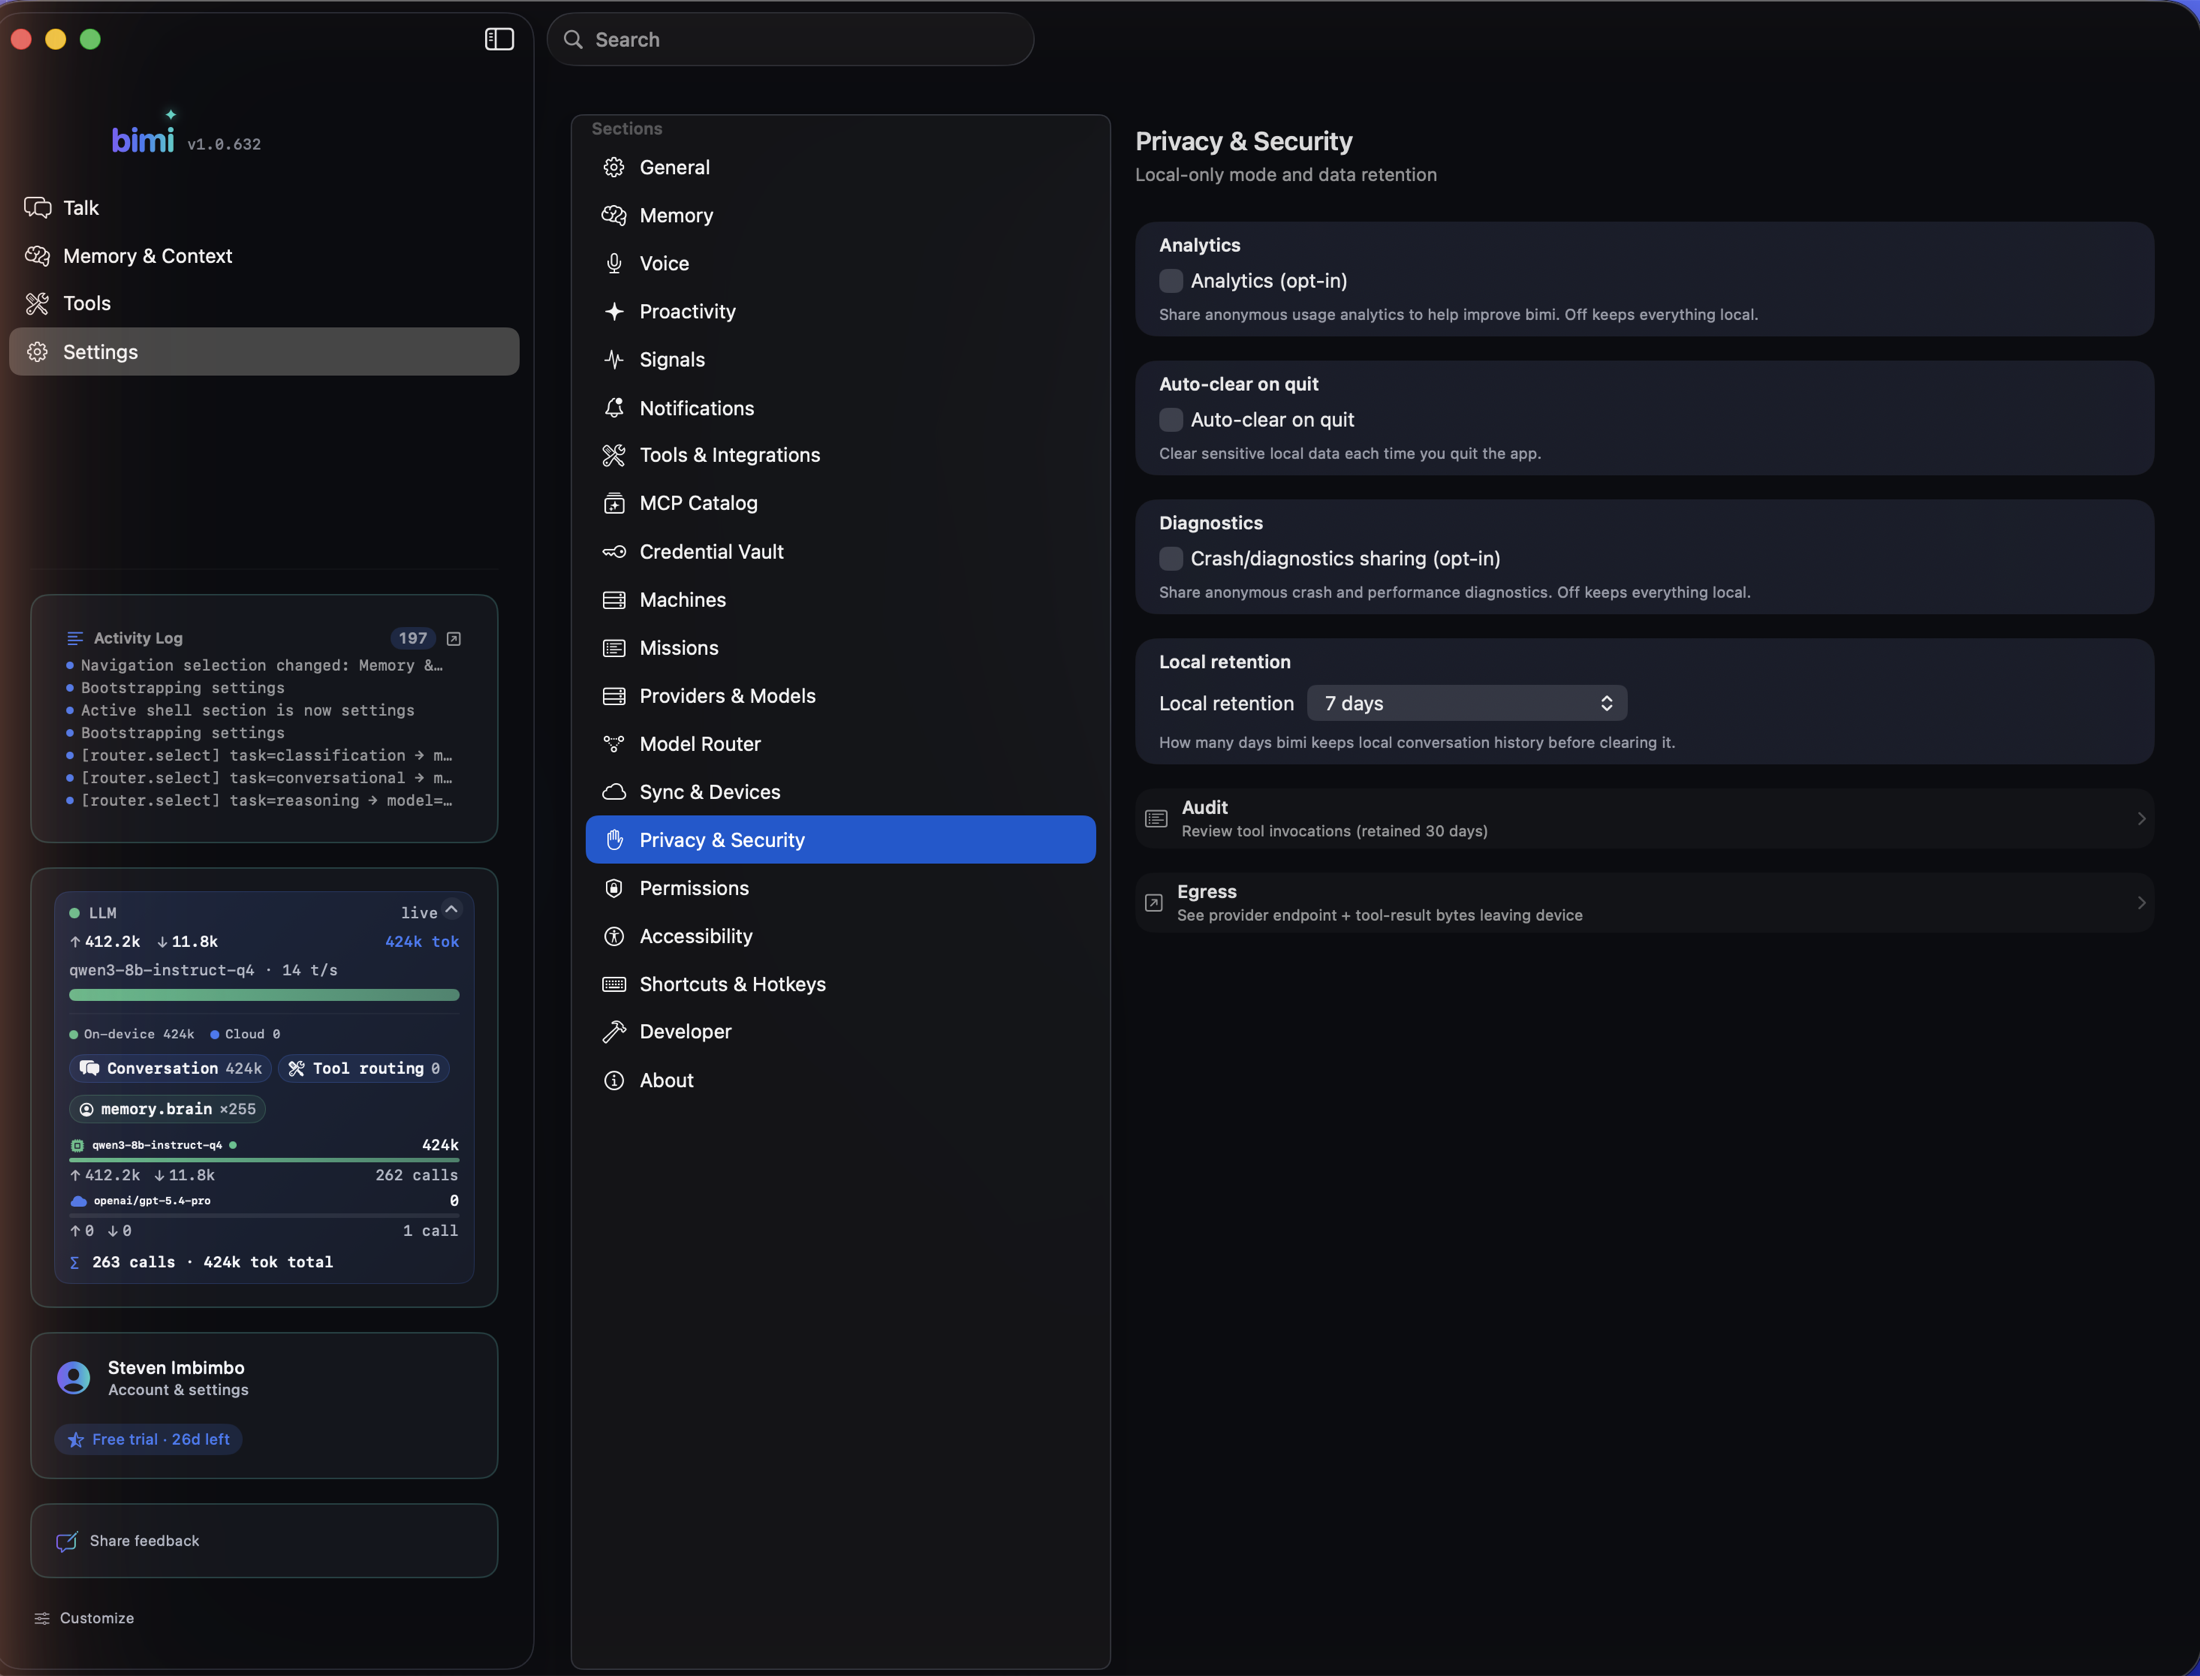Click the Free trial 26d left badge

coord(149,1440)
